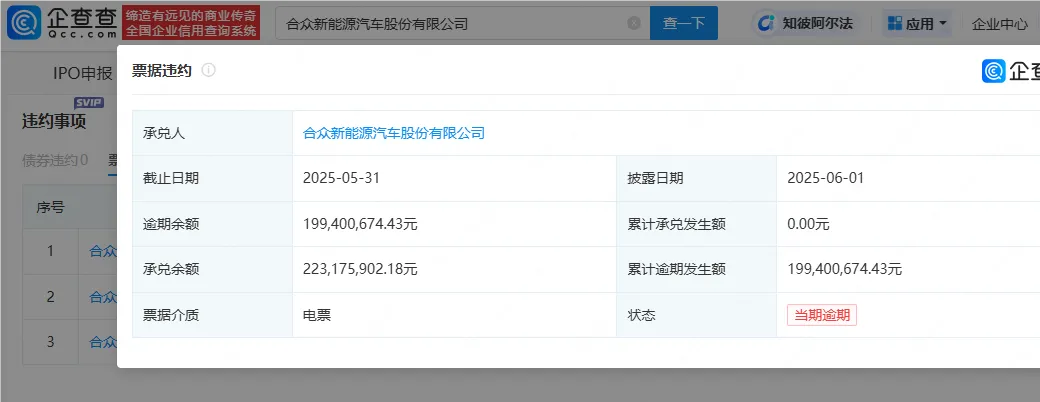
Task: Click the SVIP badge above 违约事项
Action: click(x=89, y=102)
